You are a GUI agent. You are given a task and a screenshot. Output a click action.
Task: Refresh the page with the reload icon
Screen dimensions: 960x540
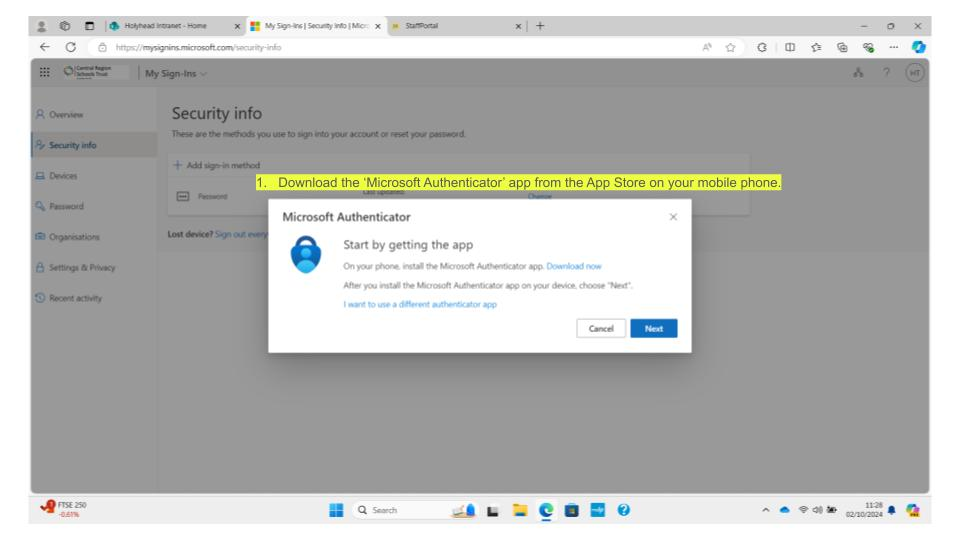click(71, 47)
